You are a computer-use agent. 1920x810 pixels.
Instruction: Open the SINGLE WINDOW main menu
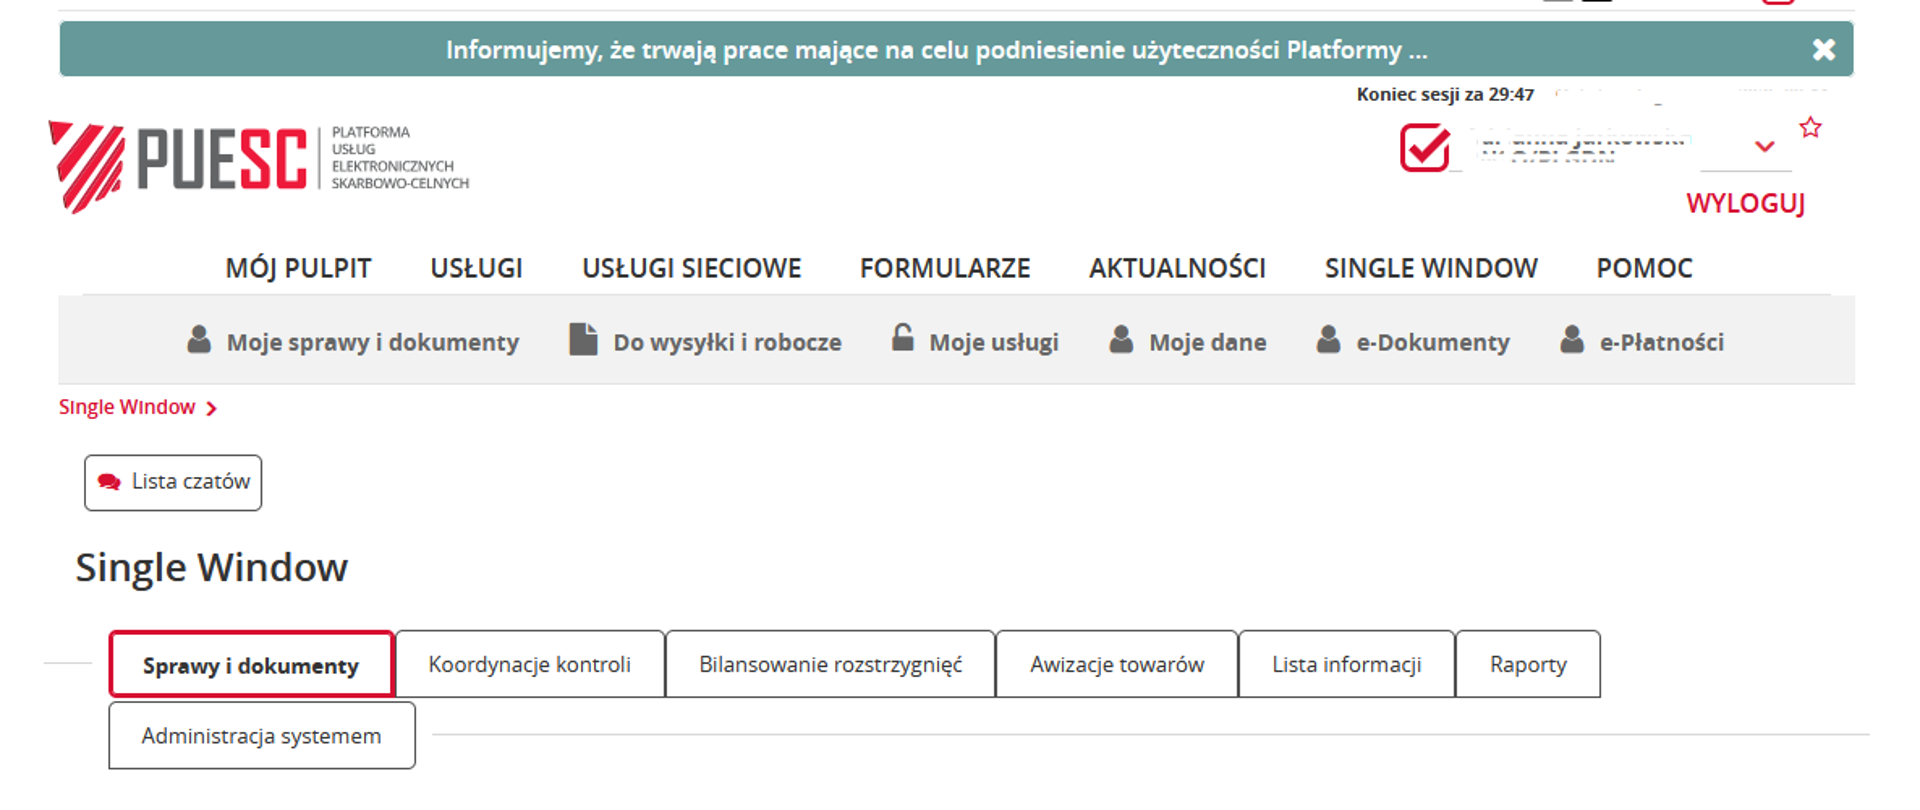coord(1430,268)
